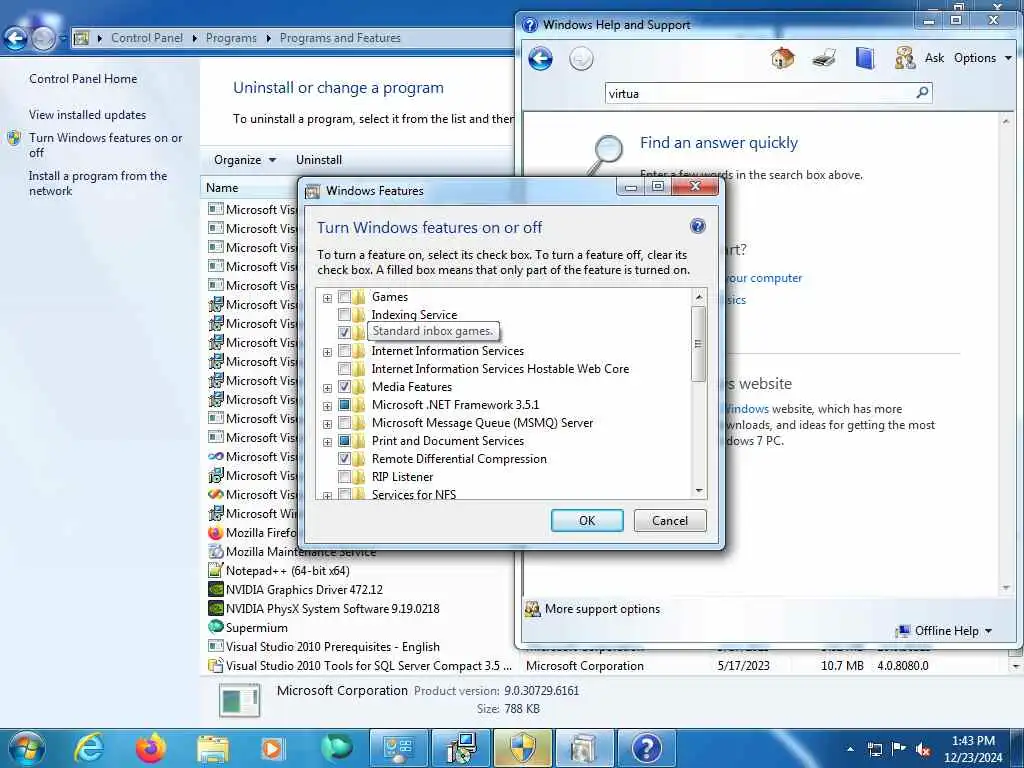Open Windows Explorer folder taskbar icon
The width and height of the screenshot is (1024, 768).
tap(213, 749)
